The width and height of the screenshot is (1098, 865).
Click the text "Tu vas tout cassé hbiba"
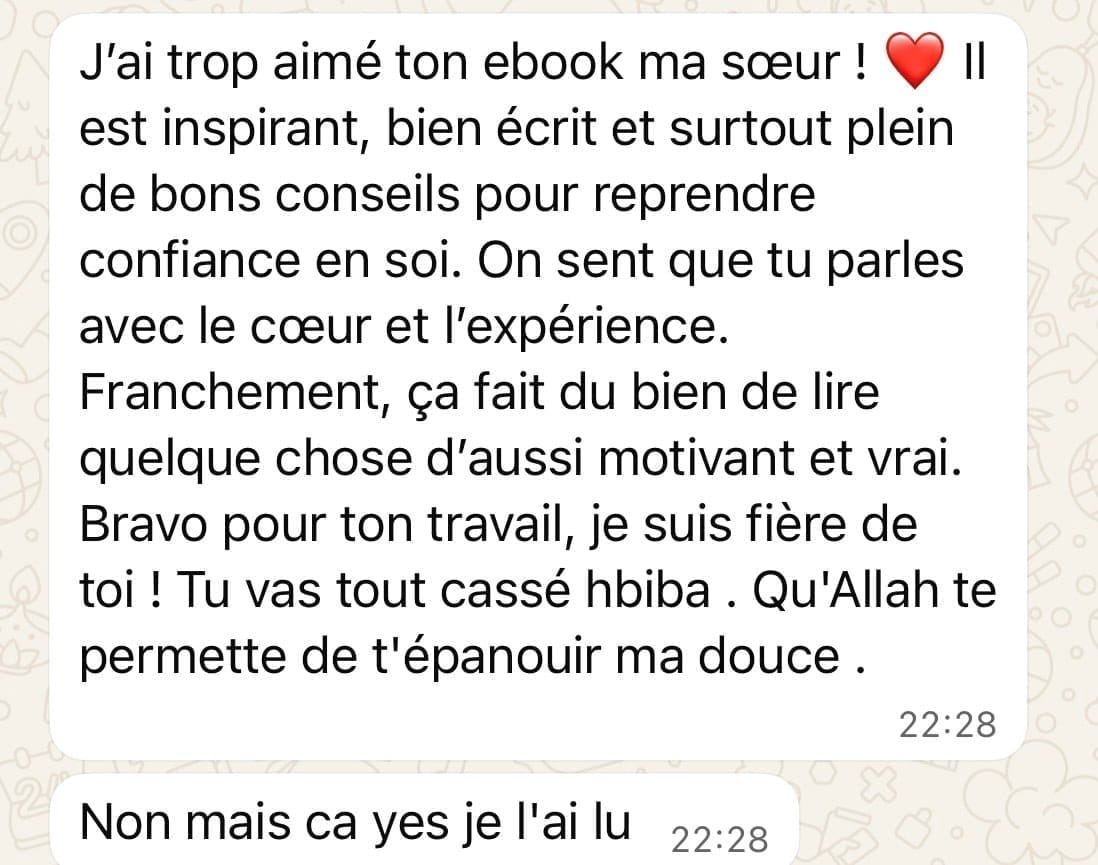pos(445,590)
